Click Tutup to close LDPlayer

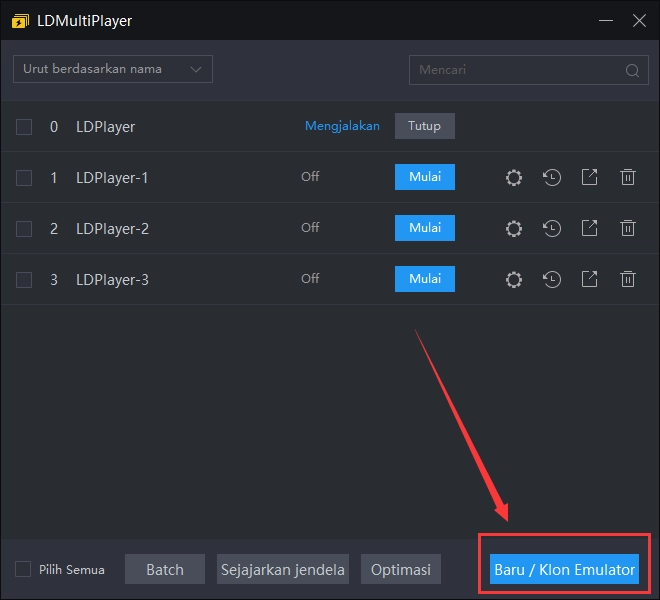tap(424, 126)
